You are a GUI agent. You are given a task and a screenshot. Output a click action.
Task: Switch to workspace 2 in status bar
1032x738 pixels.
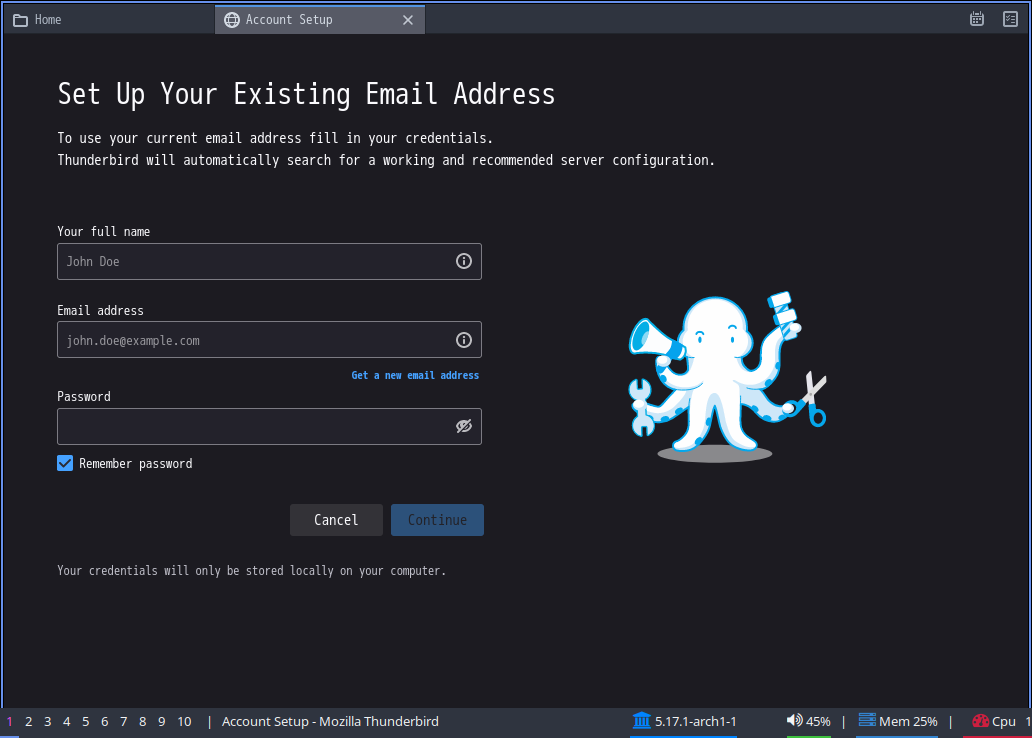pos(29,722)
